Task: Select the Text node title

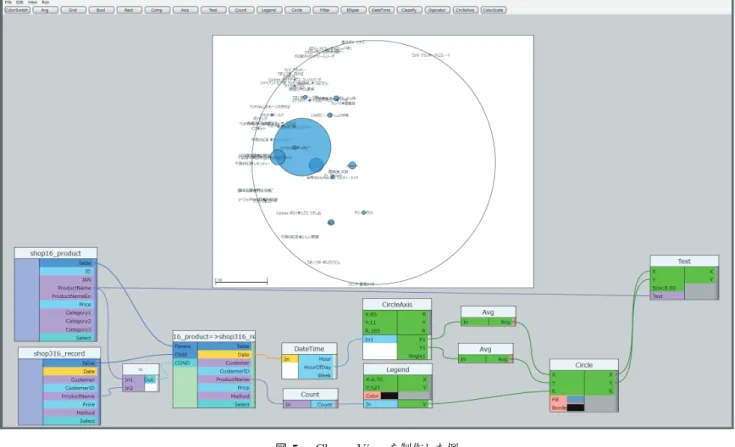Action: click(x=684, y=261)
